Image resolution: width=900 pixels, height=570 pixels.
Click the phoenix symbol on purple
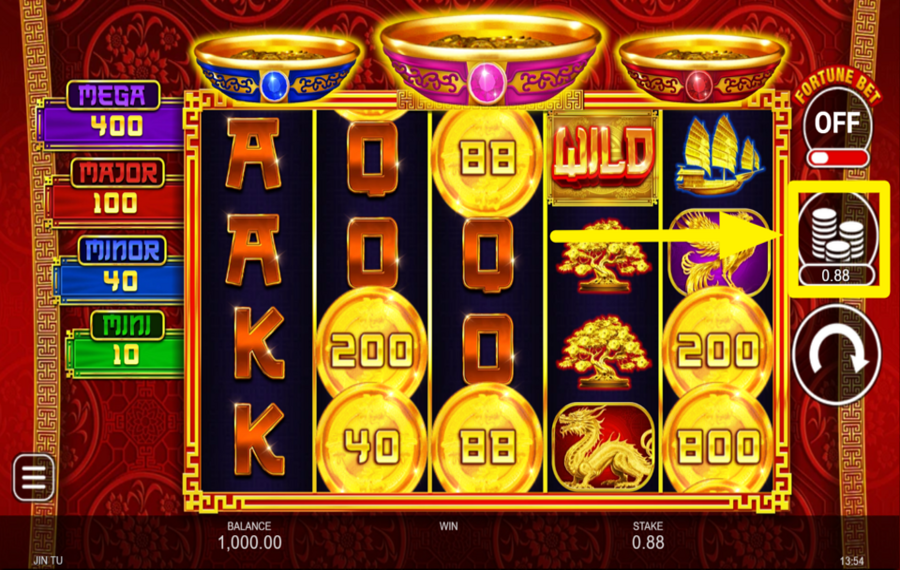click(719, 253)
